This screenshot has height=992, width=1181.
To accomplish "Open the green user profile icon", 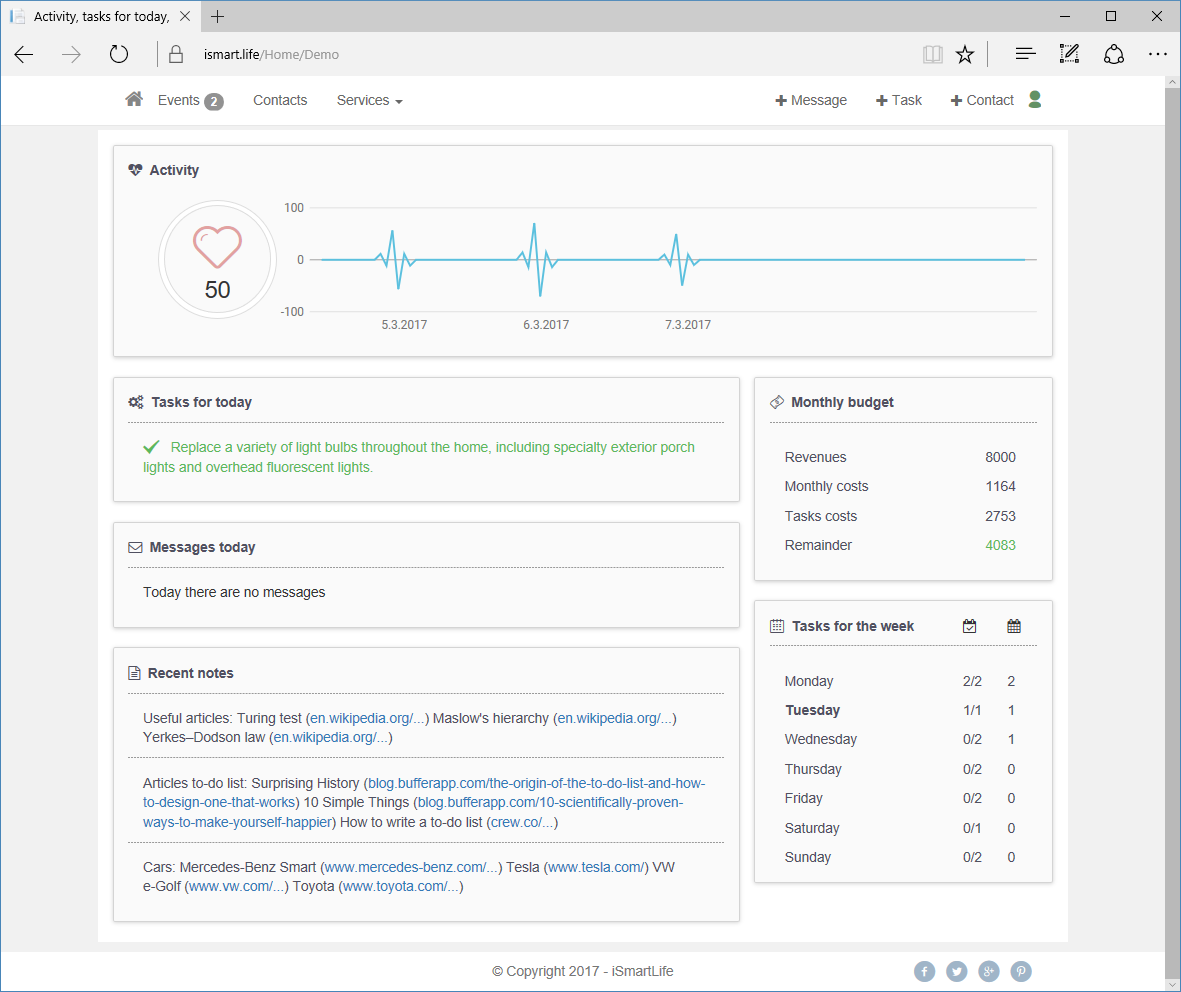I will point(1035,99).
